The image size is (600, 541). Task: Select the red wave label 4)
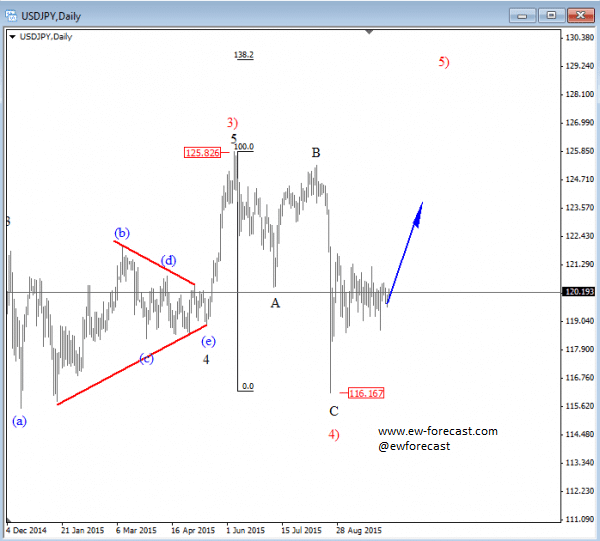pyautogui.click(x=334, y=435)
